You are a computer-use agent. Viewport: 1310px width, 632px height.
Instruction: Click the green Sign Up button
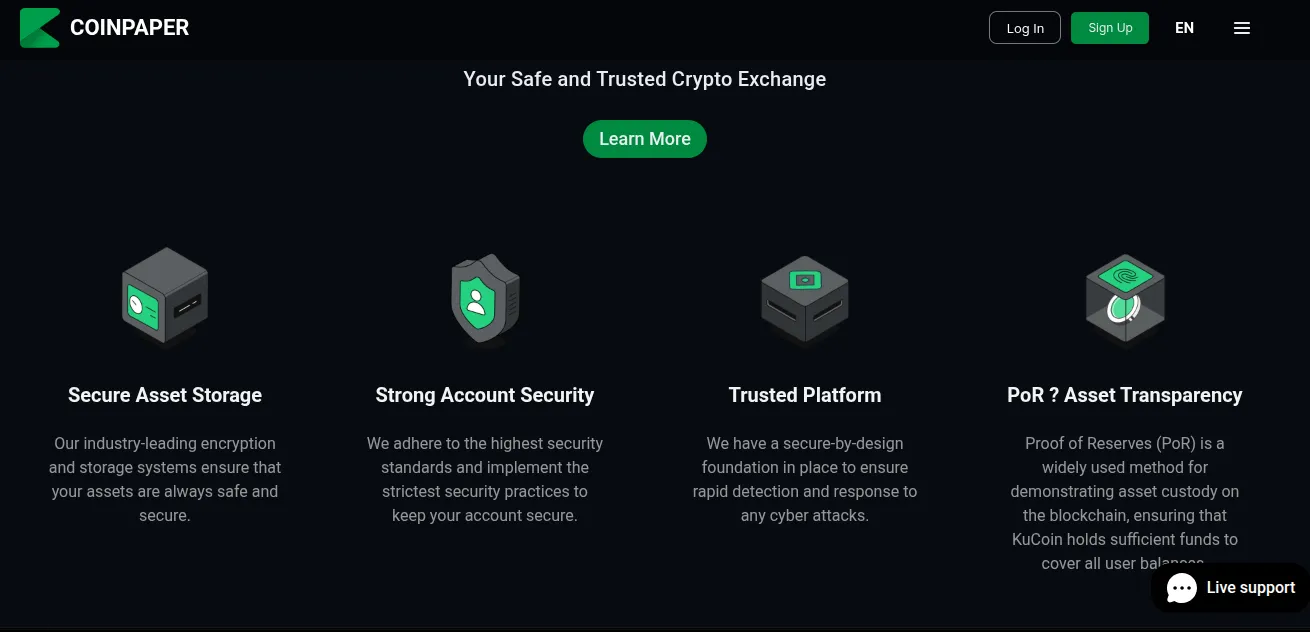[1110, 28]
